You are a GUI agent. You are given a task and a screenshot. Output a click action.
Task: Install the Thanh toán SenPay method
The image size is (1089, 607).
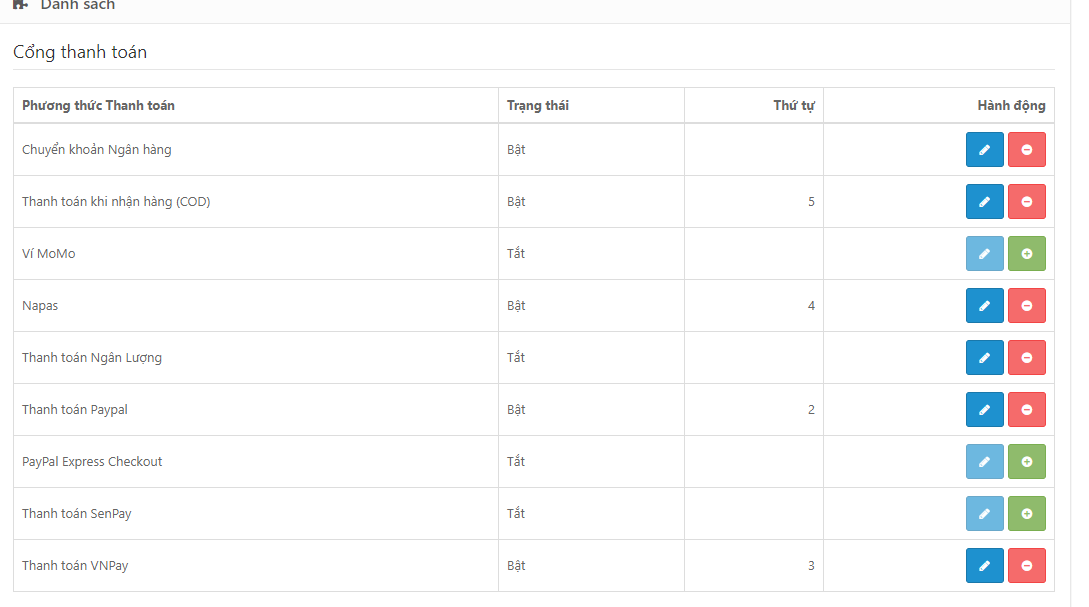(x=1026, y=514)
